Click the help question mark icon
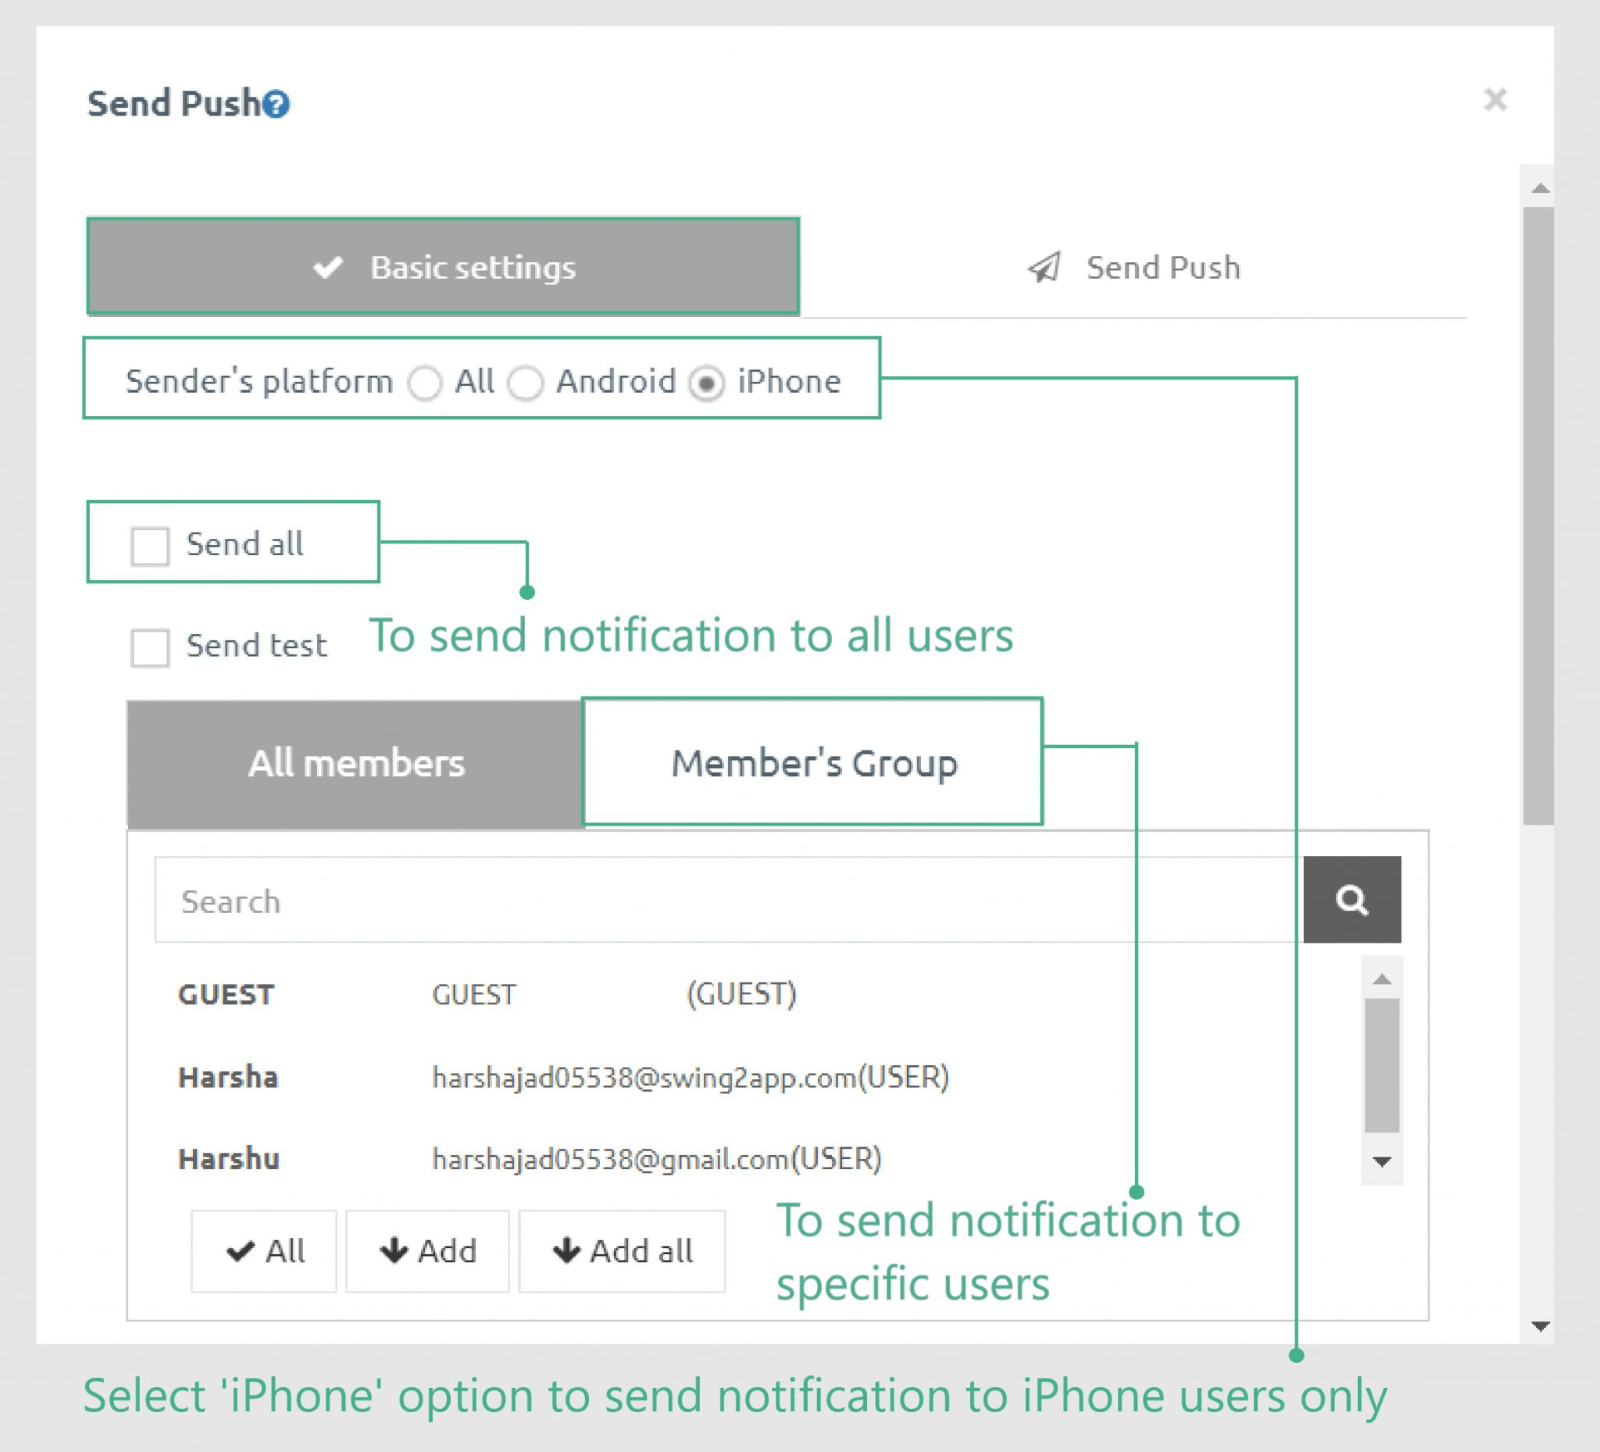 tap(276, 104)
